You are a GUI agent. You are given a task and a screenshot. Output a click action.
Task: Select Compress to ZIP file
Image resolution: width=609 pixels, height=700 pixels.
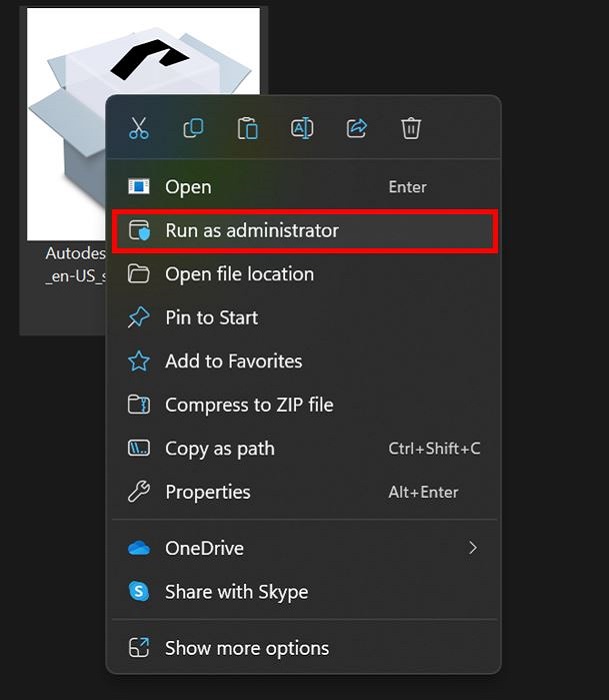pyautogui.click(x=304, y=405)
